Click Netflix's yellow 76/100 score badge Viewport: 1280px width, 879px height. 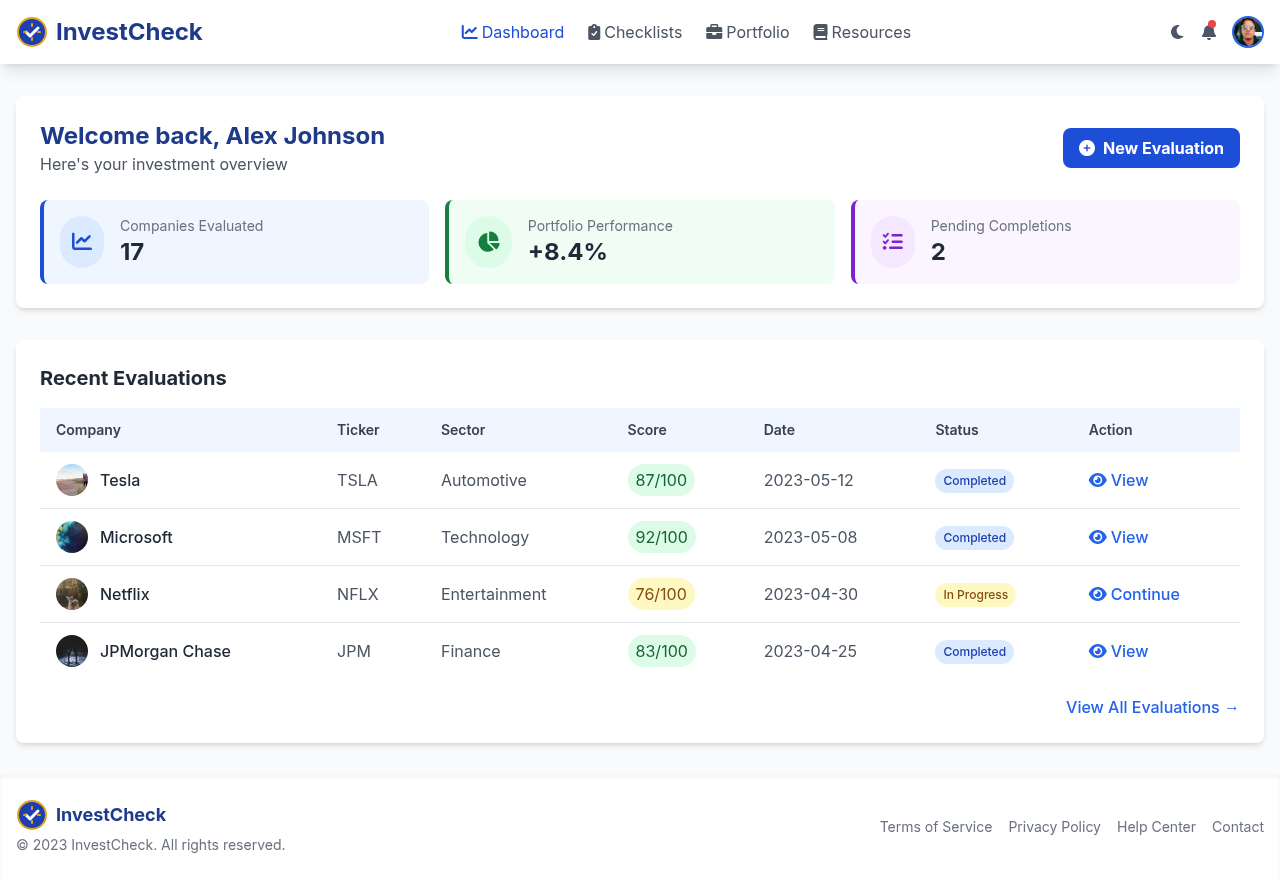[x=661, y=594]
